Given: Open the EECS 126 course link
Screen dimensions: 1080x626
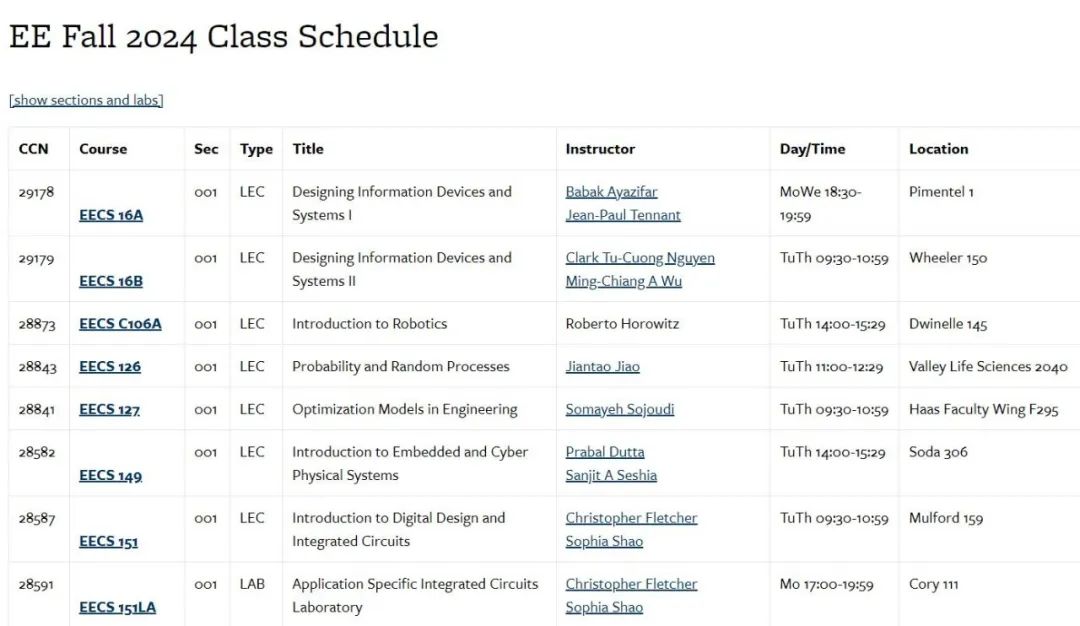Looking at the screenshot, I should [x=110, y=366].
